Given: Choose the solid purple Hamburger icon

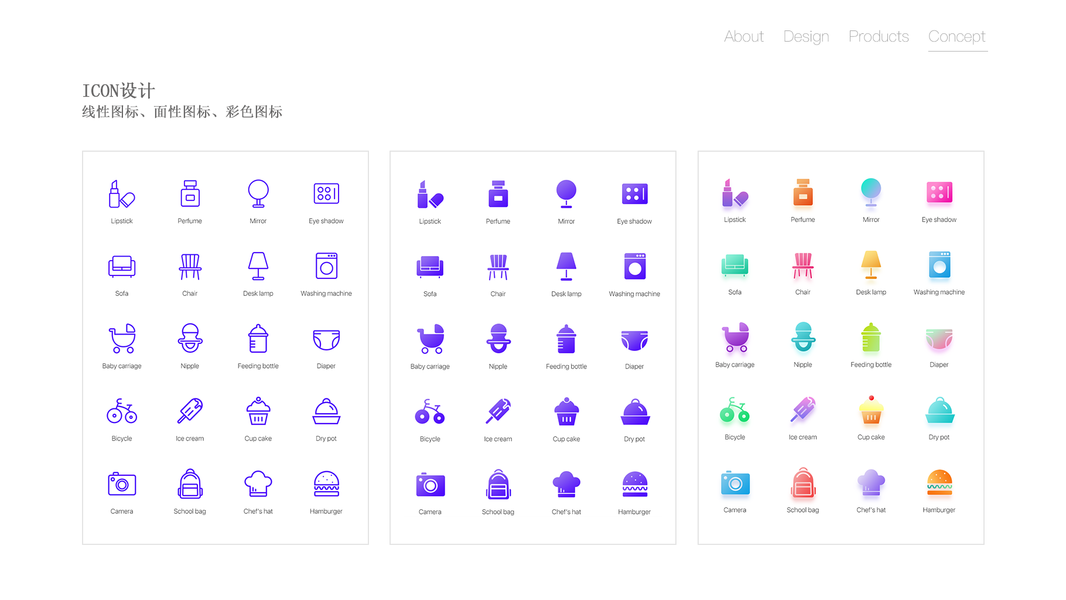Looking at the screenshot, I should point(635,484).
